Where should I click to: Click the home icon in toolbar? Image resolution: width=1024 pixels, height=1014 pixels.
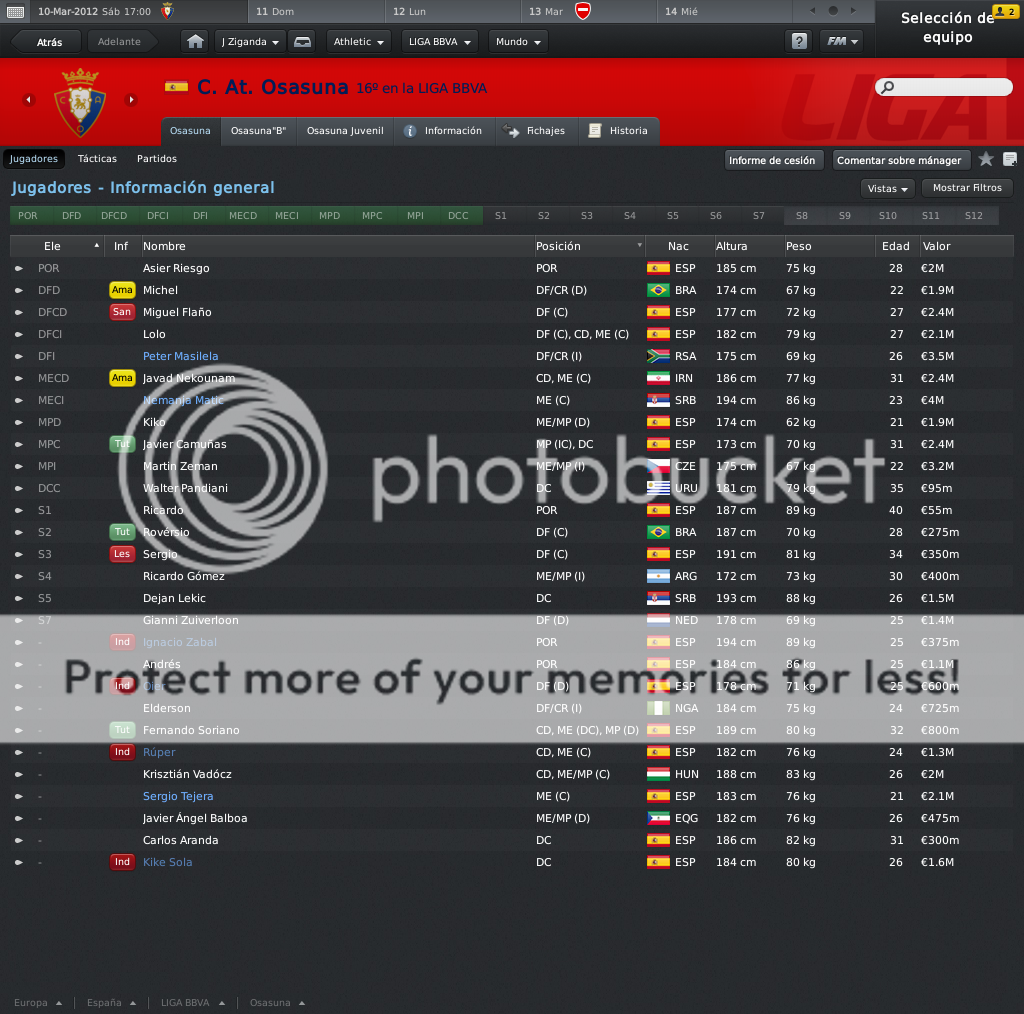[x=195, y=42]
